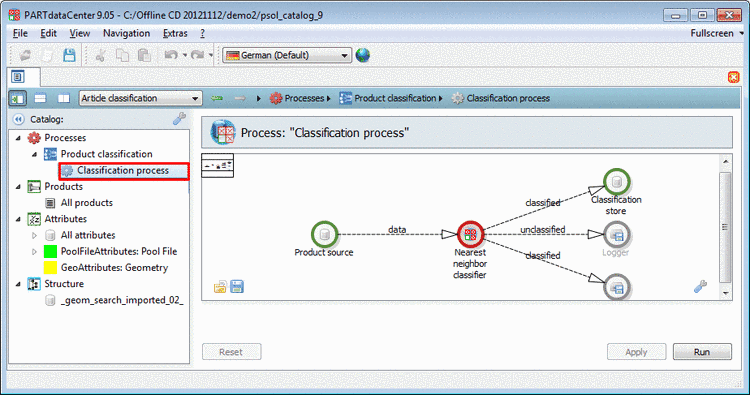The height and width of the screenshot is (395, 750).
Task: Toggle the left-panel layout view button
Action: pos(18,99)
